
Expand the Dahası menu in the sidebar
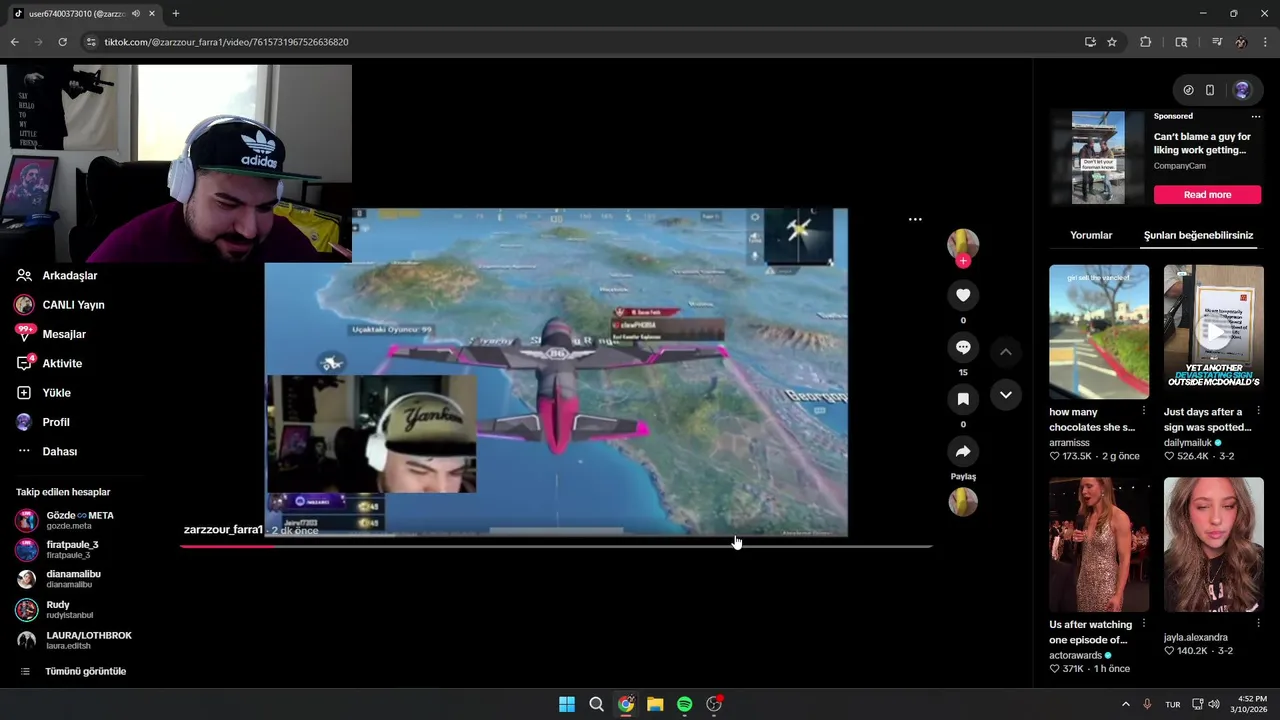coord(46,451)
